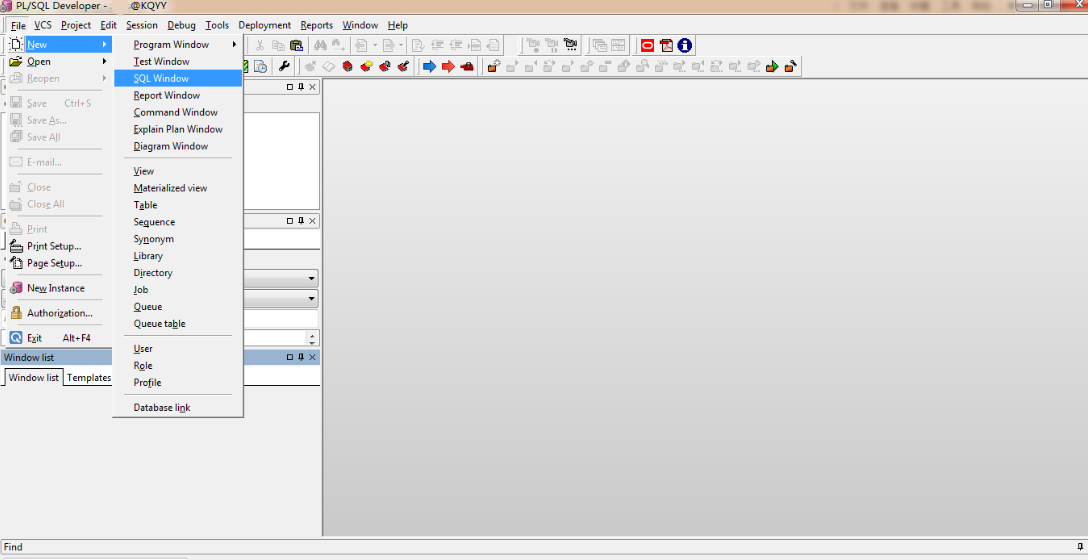The image size is (1088, 560).
Task: Click the red right arrow icon
Action: click(x=448, y=67)
